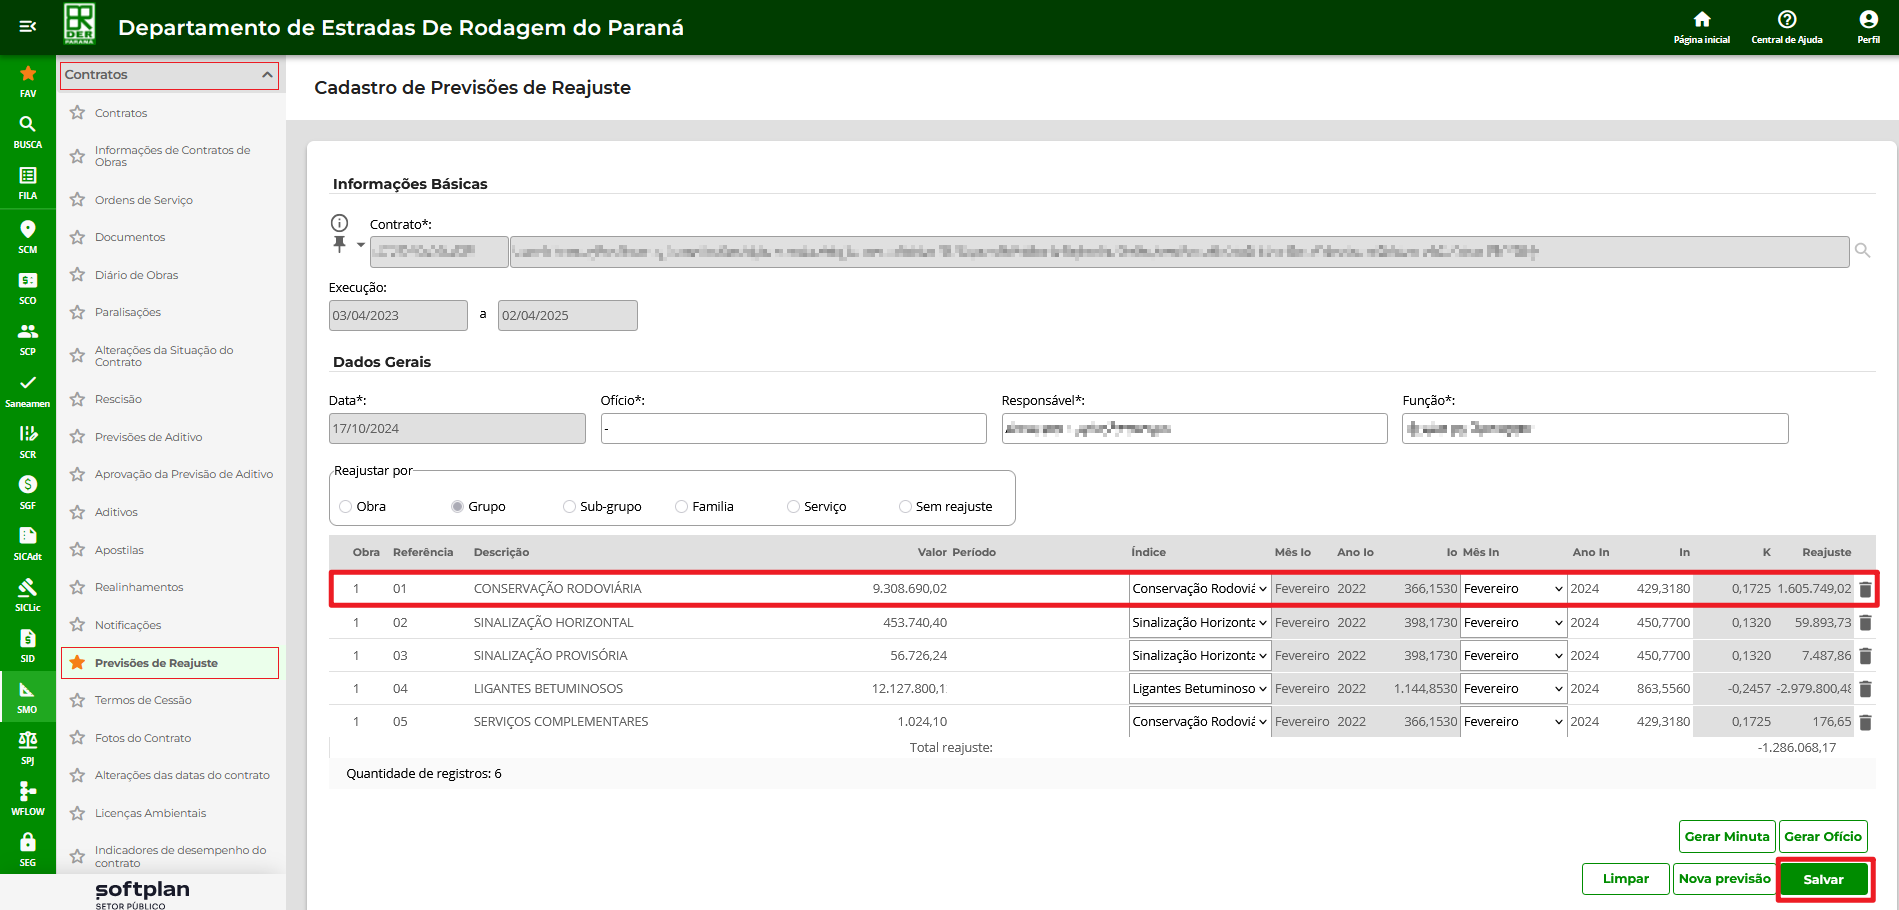Click the Gerar Minuta button

click(1726, 837)
